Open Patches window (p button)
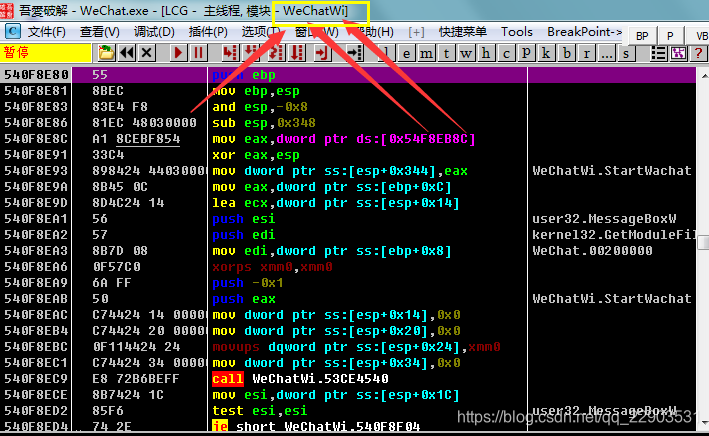The width and height of the screenshot is (709, 436). pos(526,53)
